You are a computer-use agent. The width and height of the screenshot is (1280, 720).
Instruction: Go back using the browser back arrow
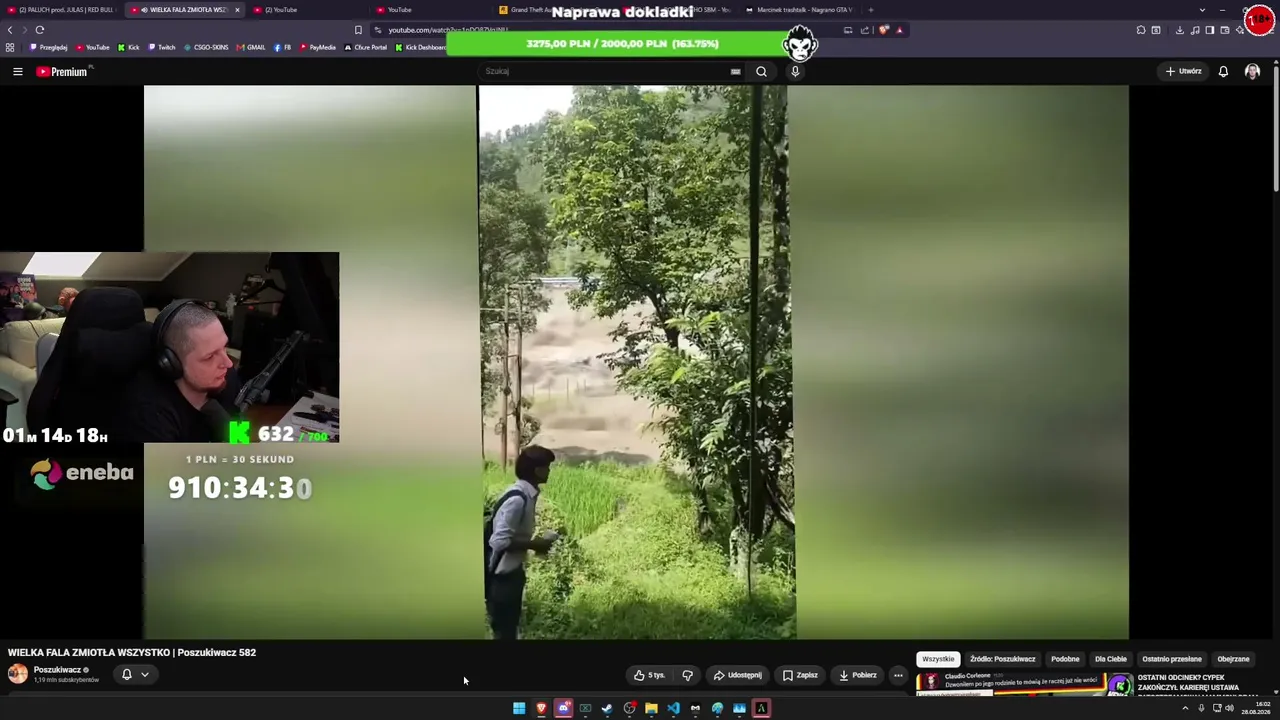tap(10, 30)
